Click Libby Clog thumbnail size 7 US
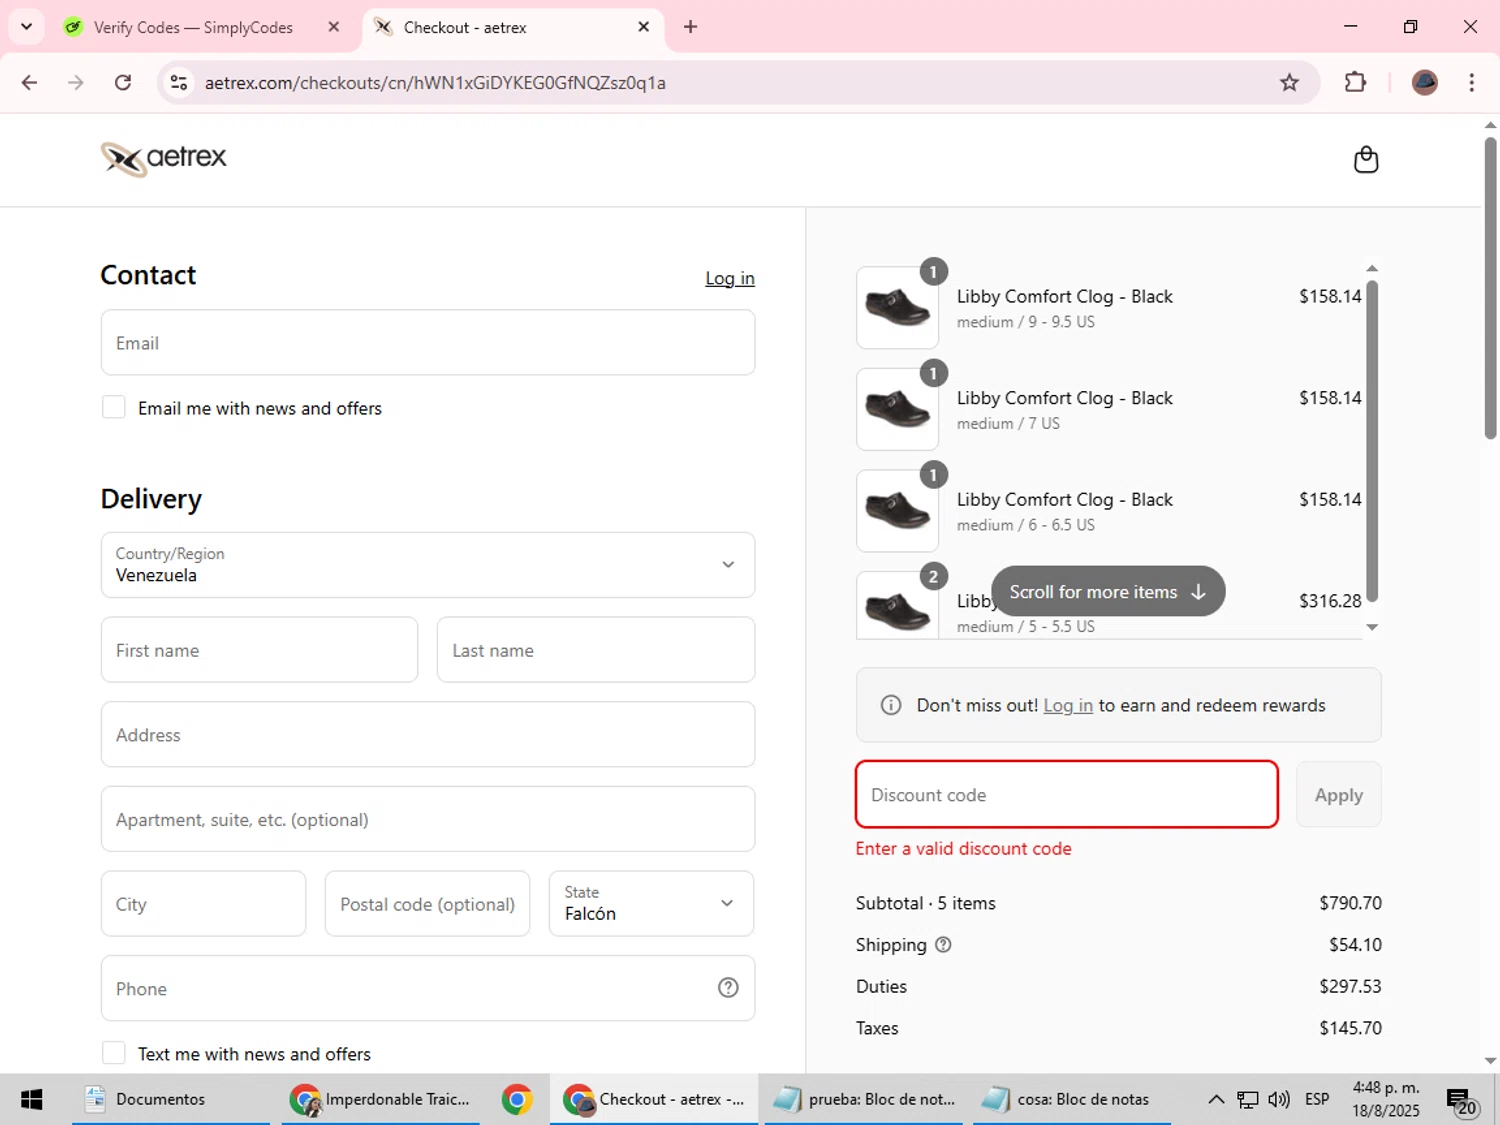 point(897,409)
